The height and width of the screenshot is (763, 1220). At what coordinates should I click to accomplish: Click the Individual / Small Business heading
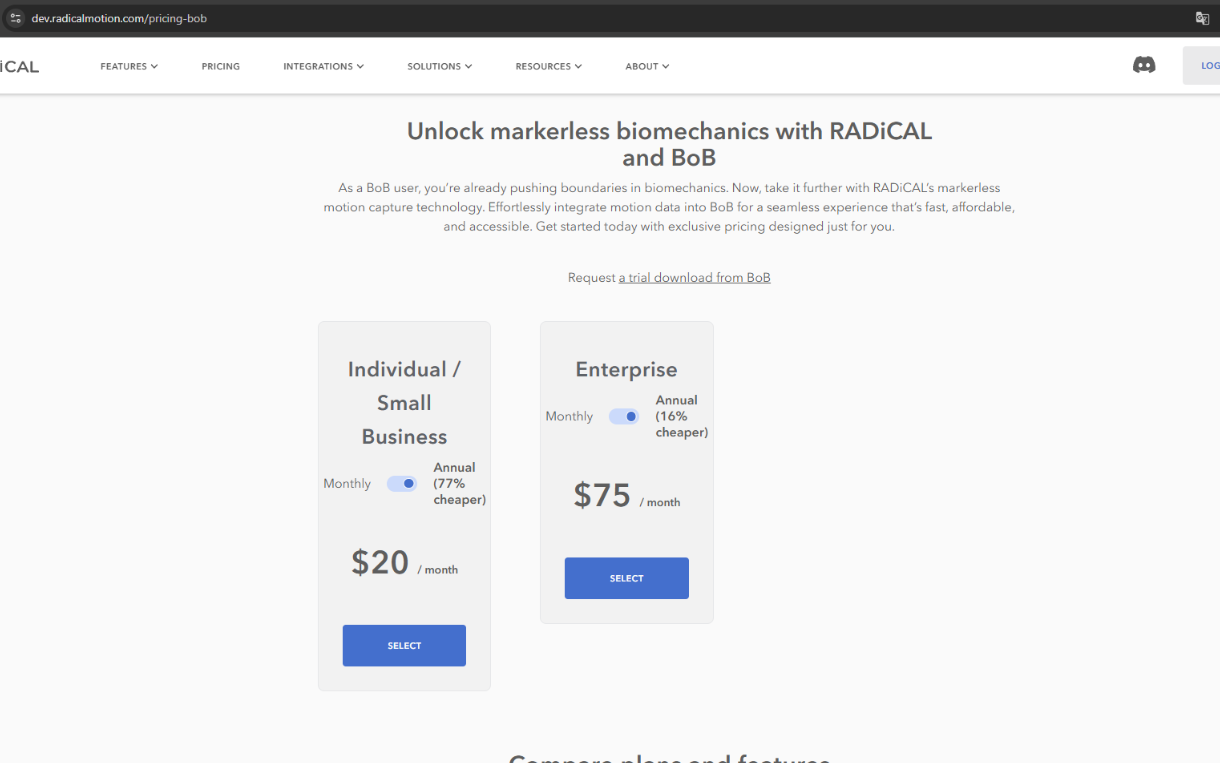click(404, 403)
